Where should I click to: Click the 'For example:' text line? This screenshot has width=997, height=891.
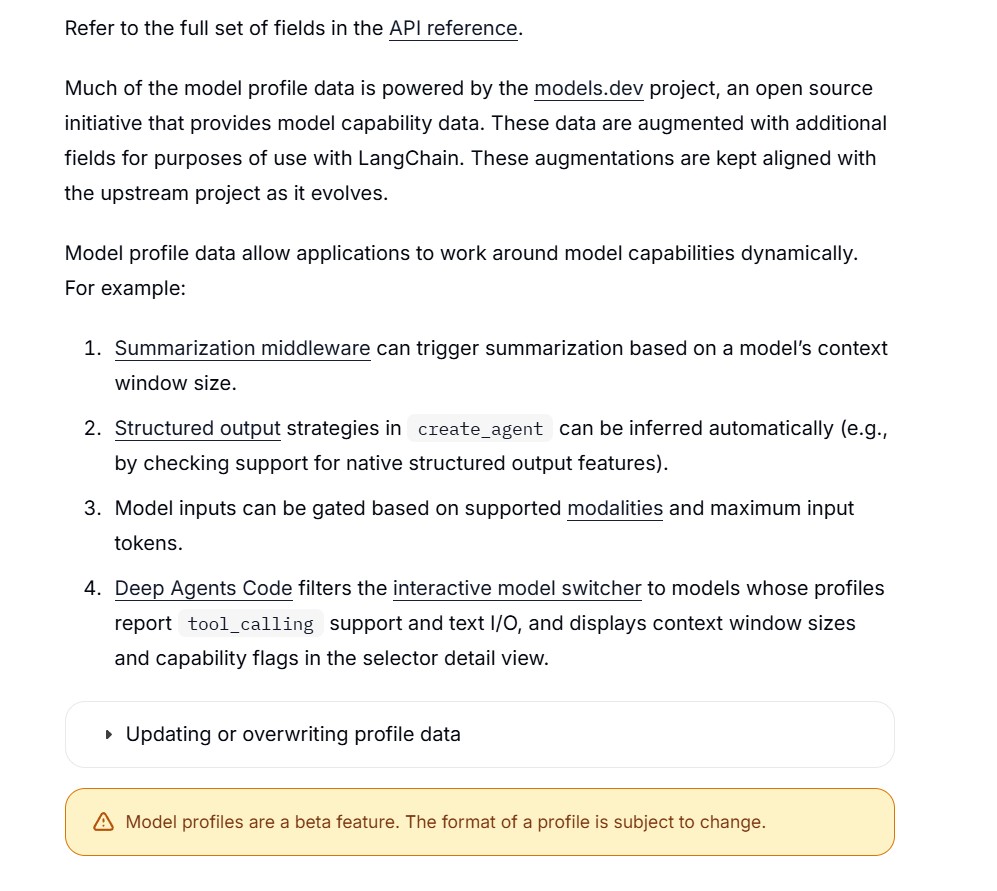pos(125,289)
